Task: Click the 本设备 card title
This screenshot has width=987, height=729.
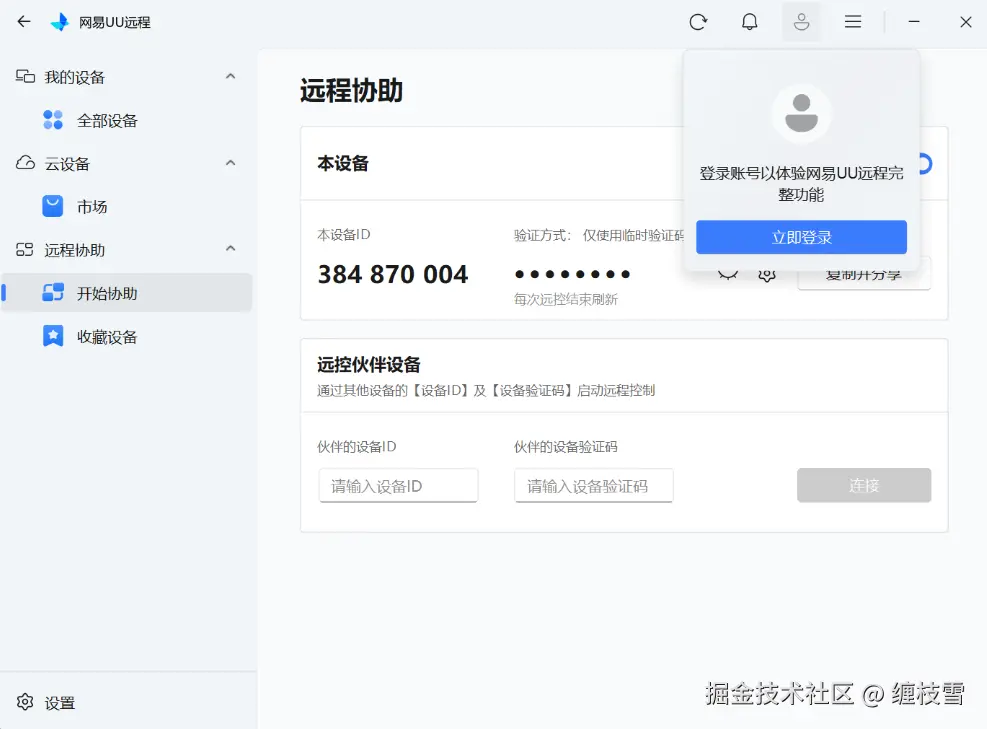Action: pyautogui.click(x=343, y=164)
